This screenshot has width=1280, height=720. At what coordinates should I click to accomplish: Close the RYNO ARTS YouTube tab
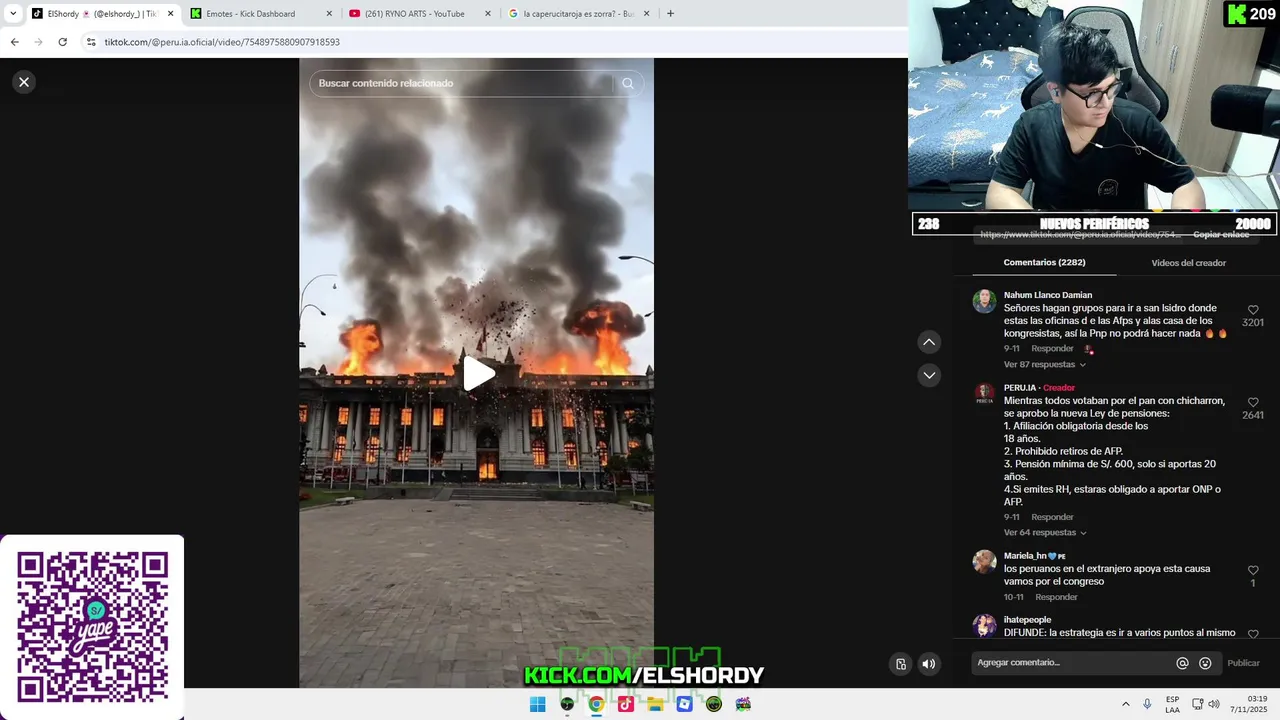(x=488, y=14)
